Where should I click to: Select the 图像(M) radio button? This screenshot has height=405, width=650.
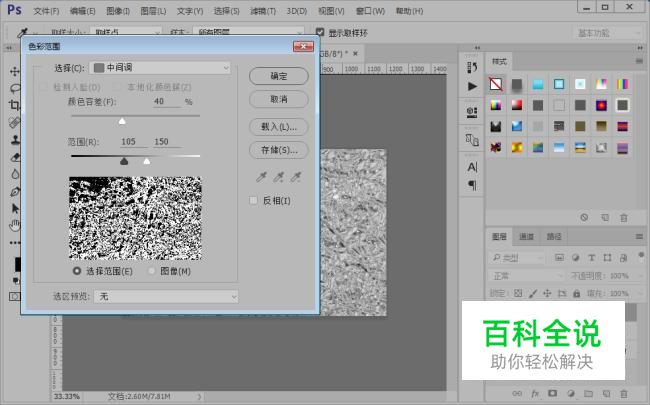pos(152,271)
